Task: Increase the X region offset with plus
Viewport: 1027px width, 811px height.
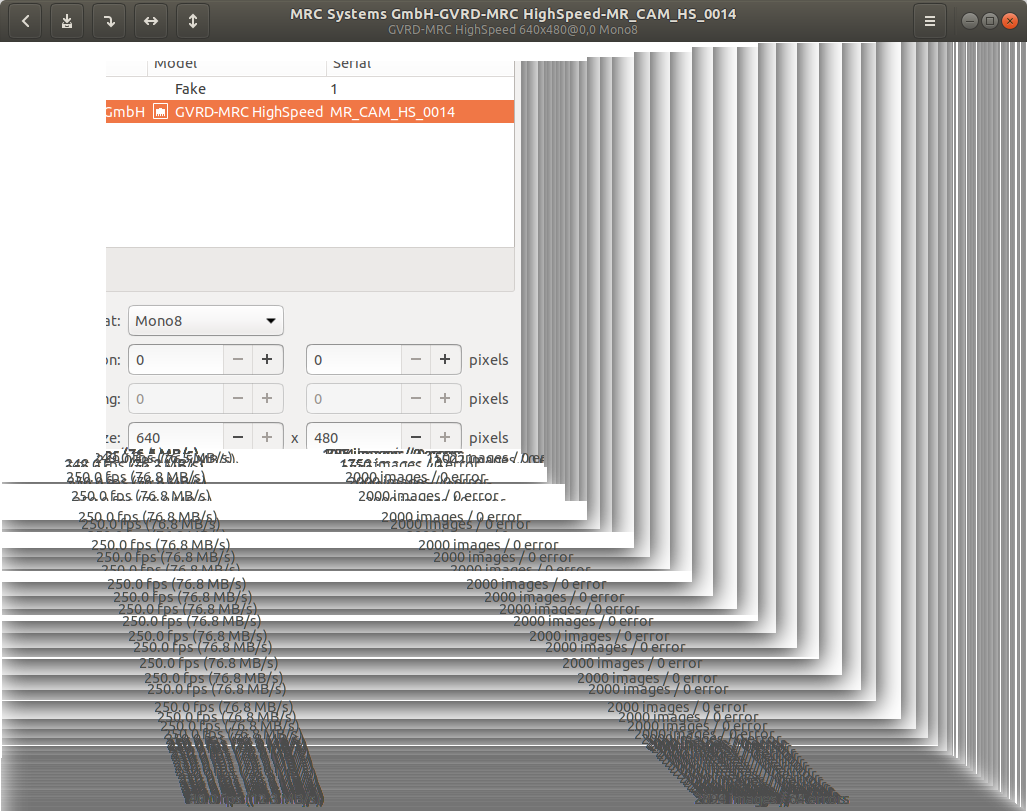Action: (x=268, y=359)
